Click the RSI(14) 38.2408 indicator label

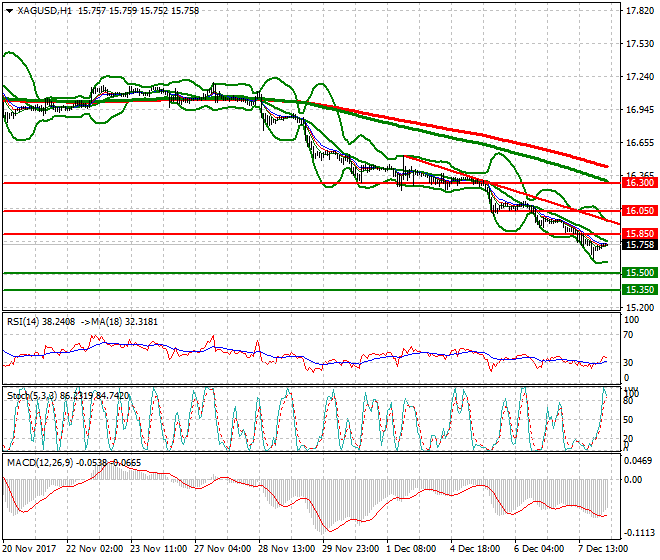click(x=41, y=322)
